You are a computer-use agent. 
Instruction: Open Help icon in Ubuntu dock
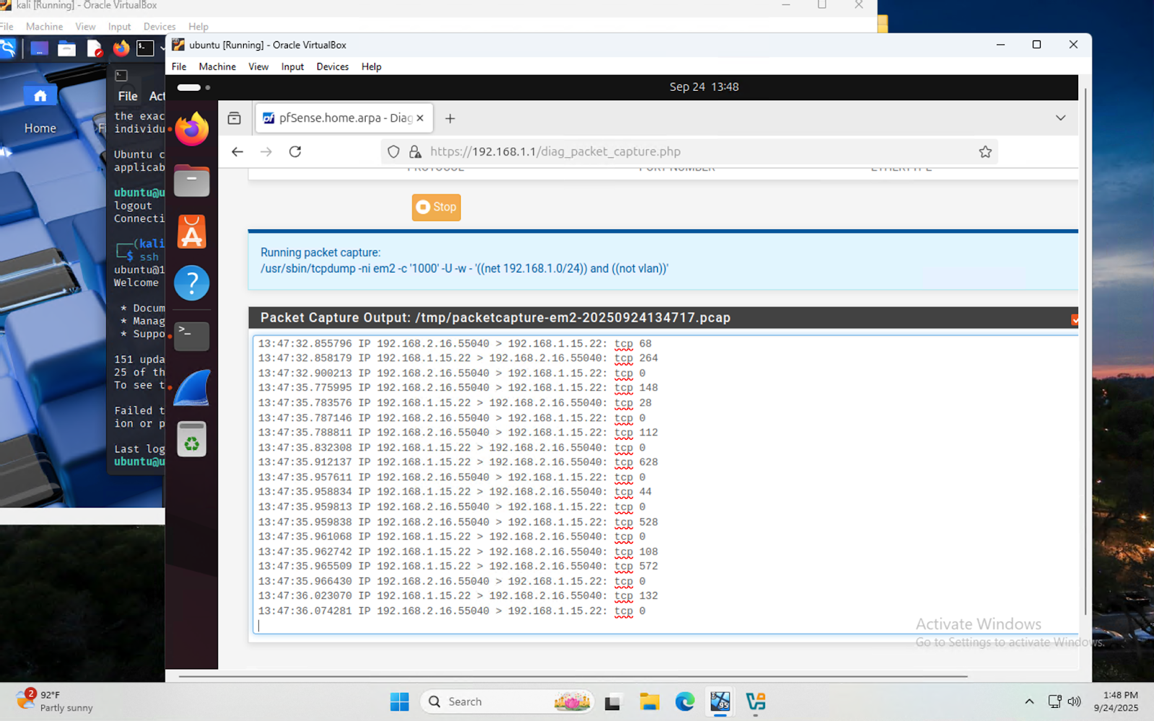pyautogui.click(x=191, y=283)
